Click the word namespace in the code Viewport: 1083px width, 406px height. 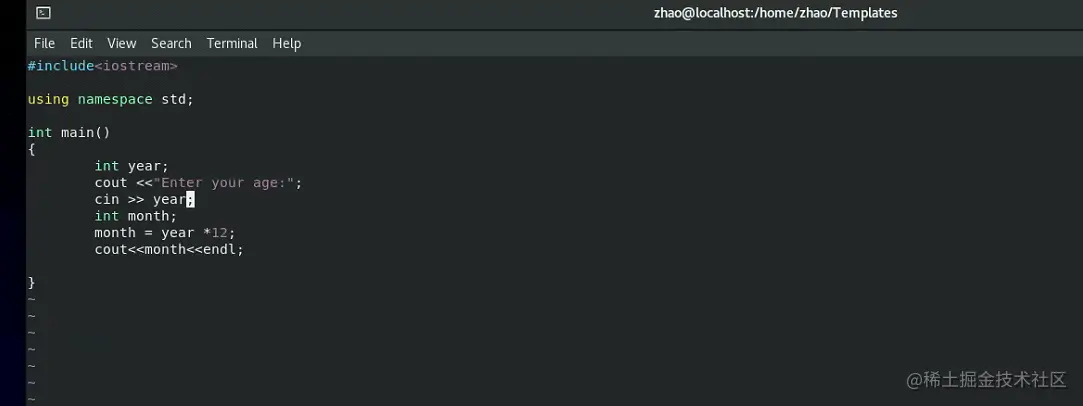point(115,99)
